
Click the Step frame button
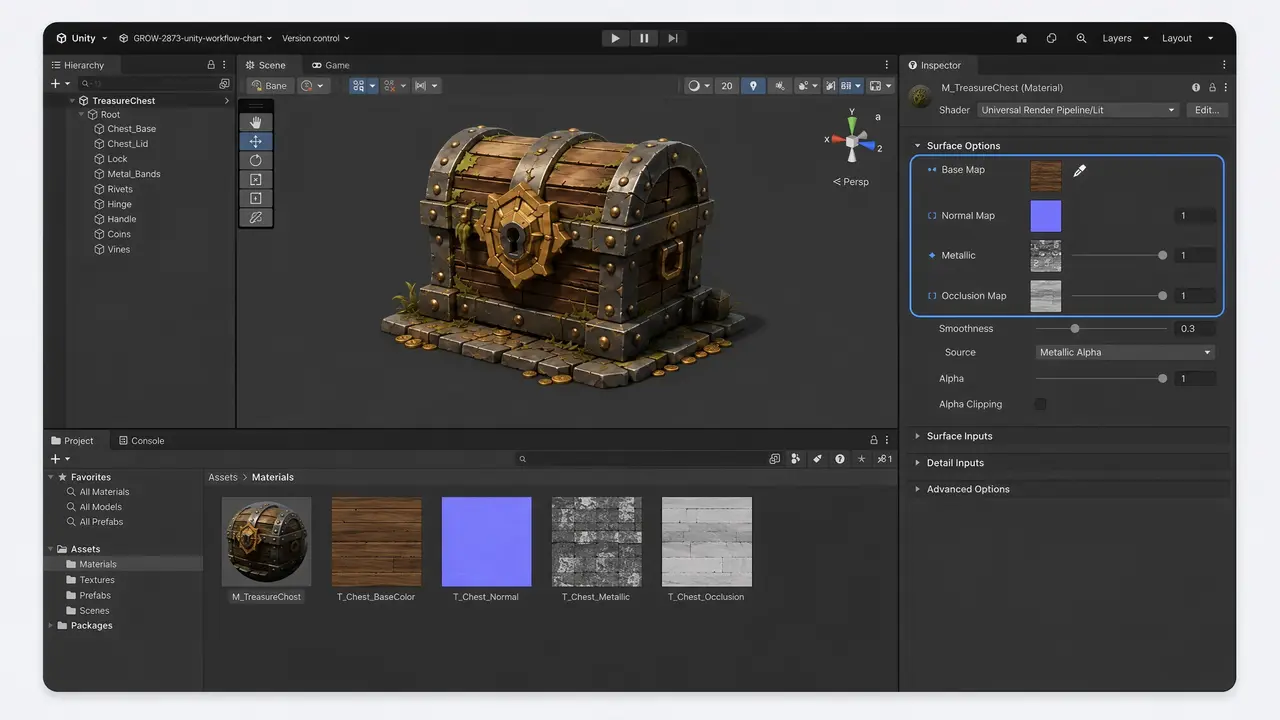point(673,38)
